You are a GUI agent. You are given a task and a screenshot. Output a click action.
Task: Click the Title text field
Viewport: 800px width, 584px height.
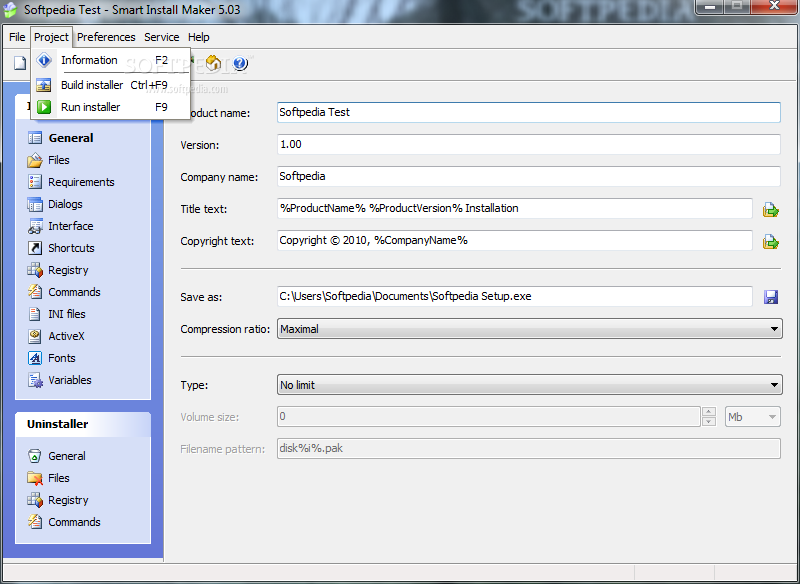click(x=515, y=209)
